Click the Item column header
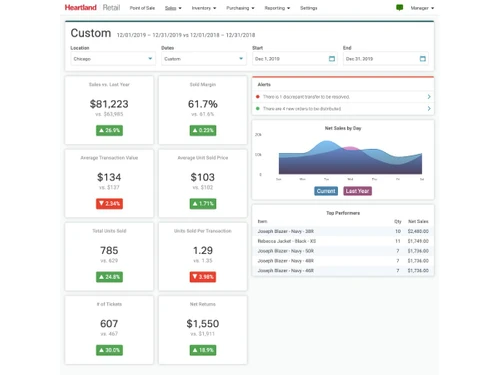Screen dimensions: 500x375 [x=262, y=221]
